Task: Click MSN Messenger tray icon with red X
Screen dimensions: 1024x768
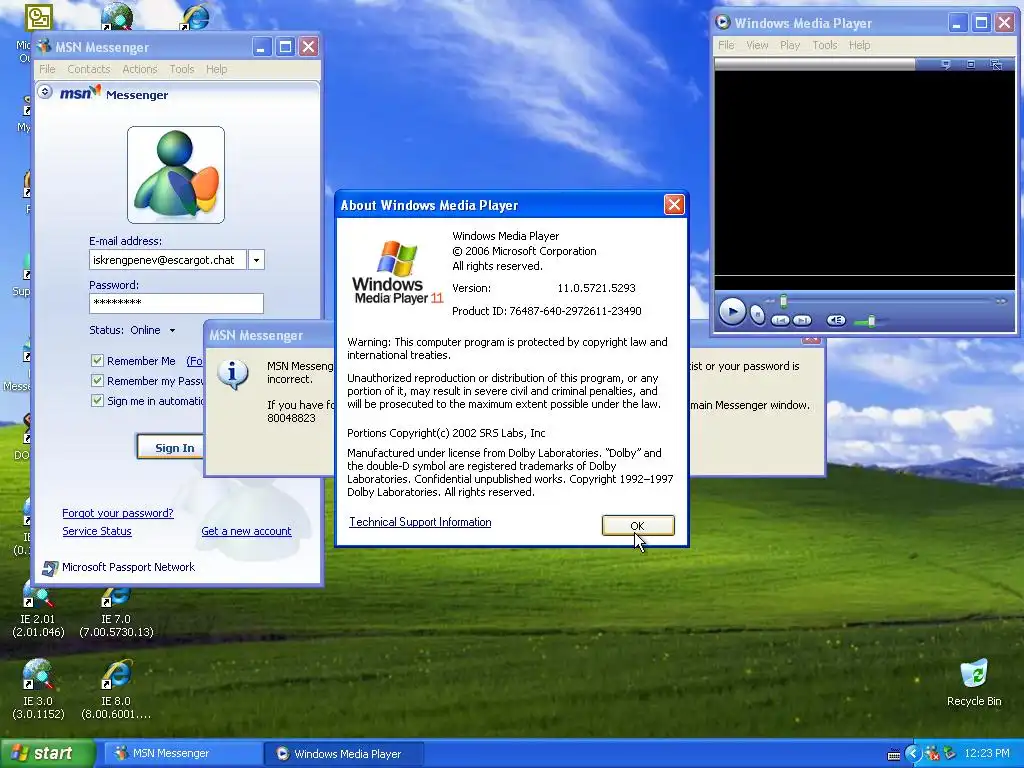Action: [931, 754]
